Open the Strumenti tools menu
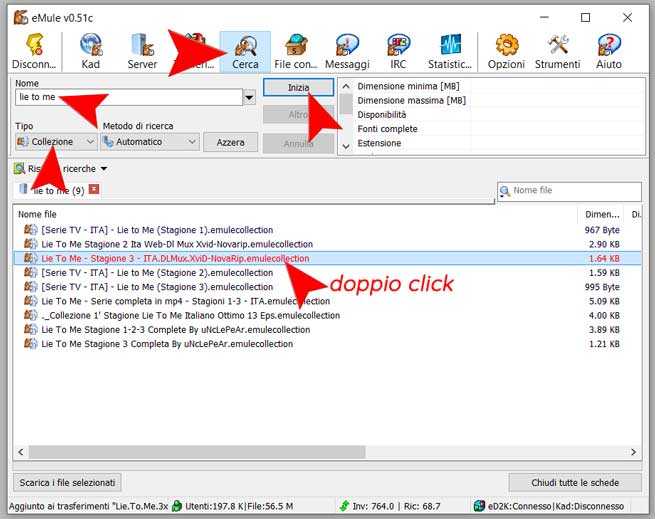 click(558, 51)
